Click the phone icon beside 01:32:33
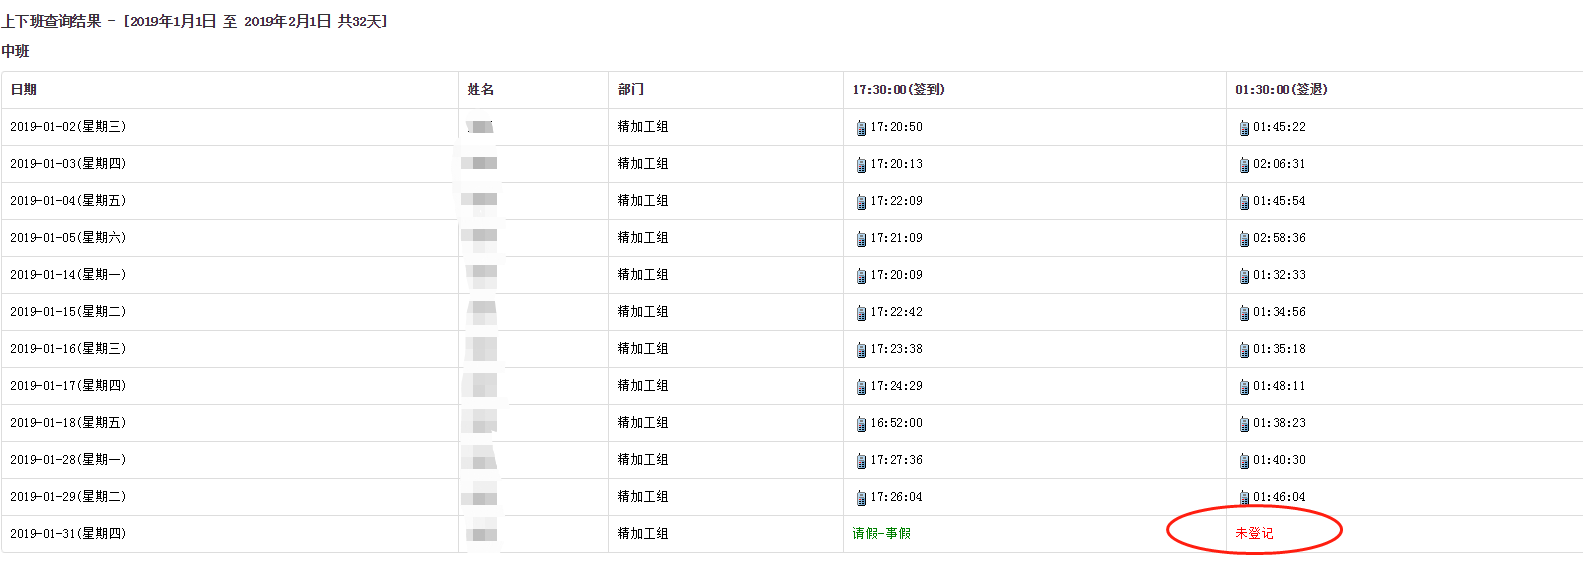This screenshot has width=1583, height=569. (x=1244, y=276)
